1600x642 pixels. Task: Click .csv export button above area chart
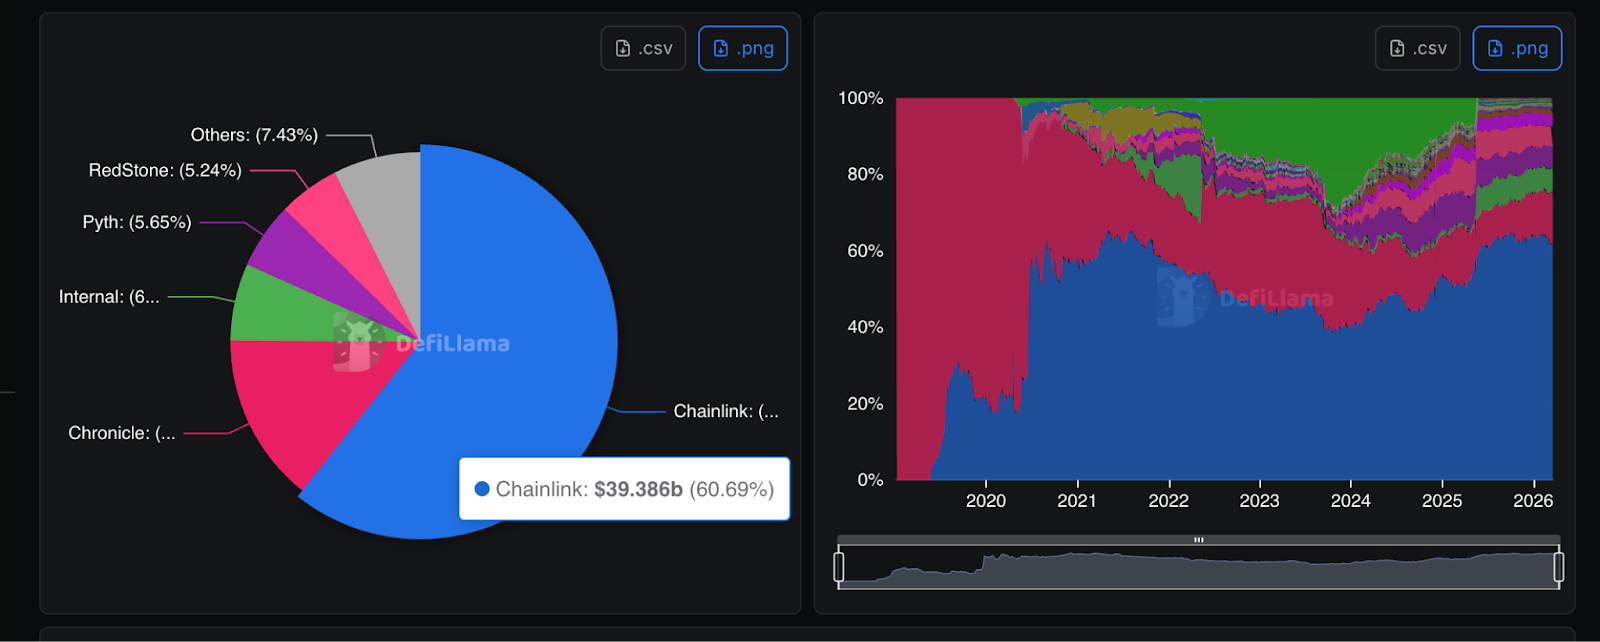coord(1417,48)
